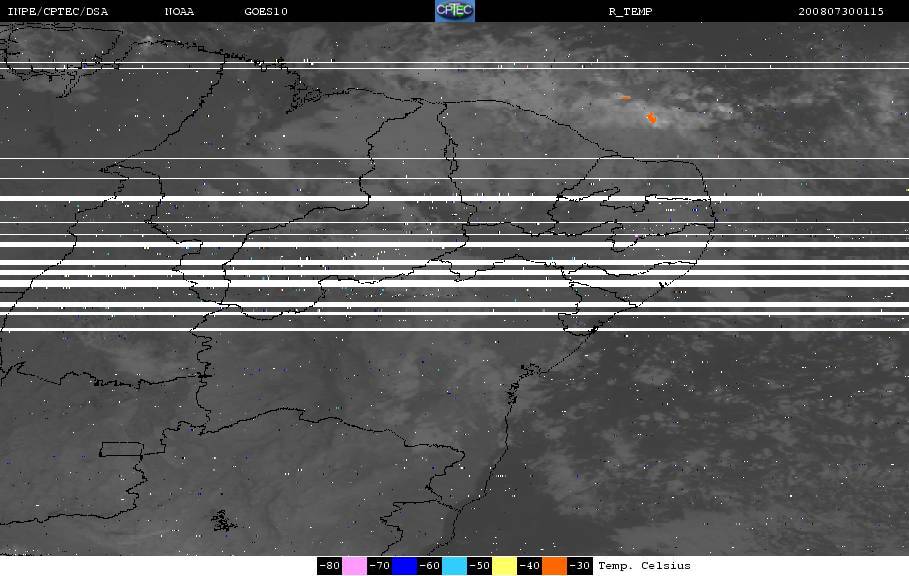This screenshot has width=909, height=576.
Task: Click the -50 legend value label
Action: 479,566
